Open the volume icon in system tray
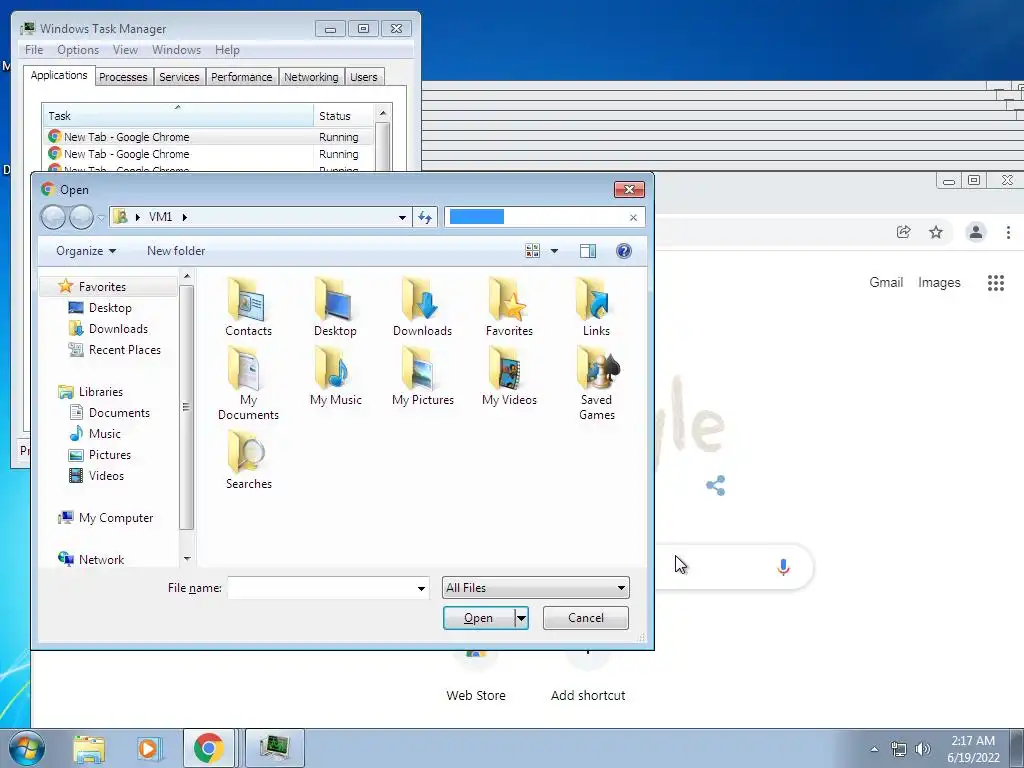 point(923,749)
